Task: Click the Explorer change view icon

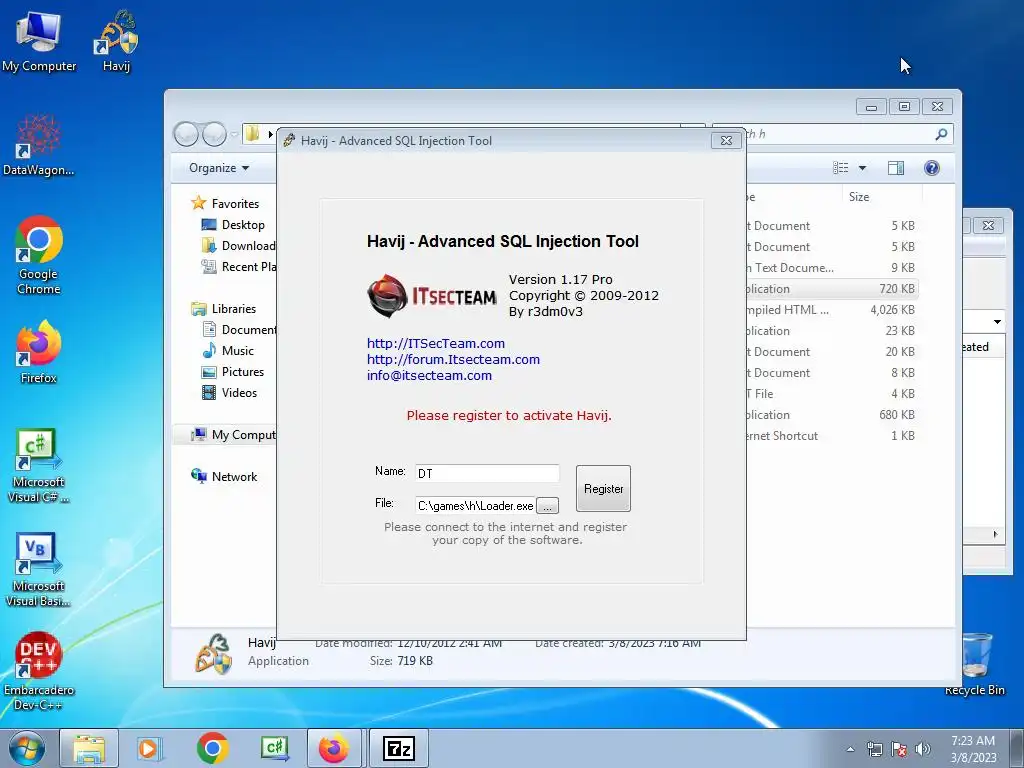Action: 840,168
